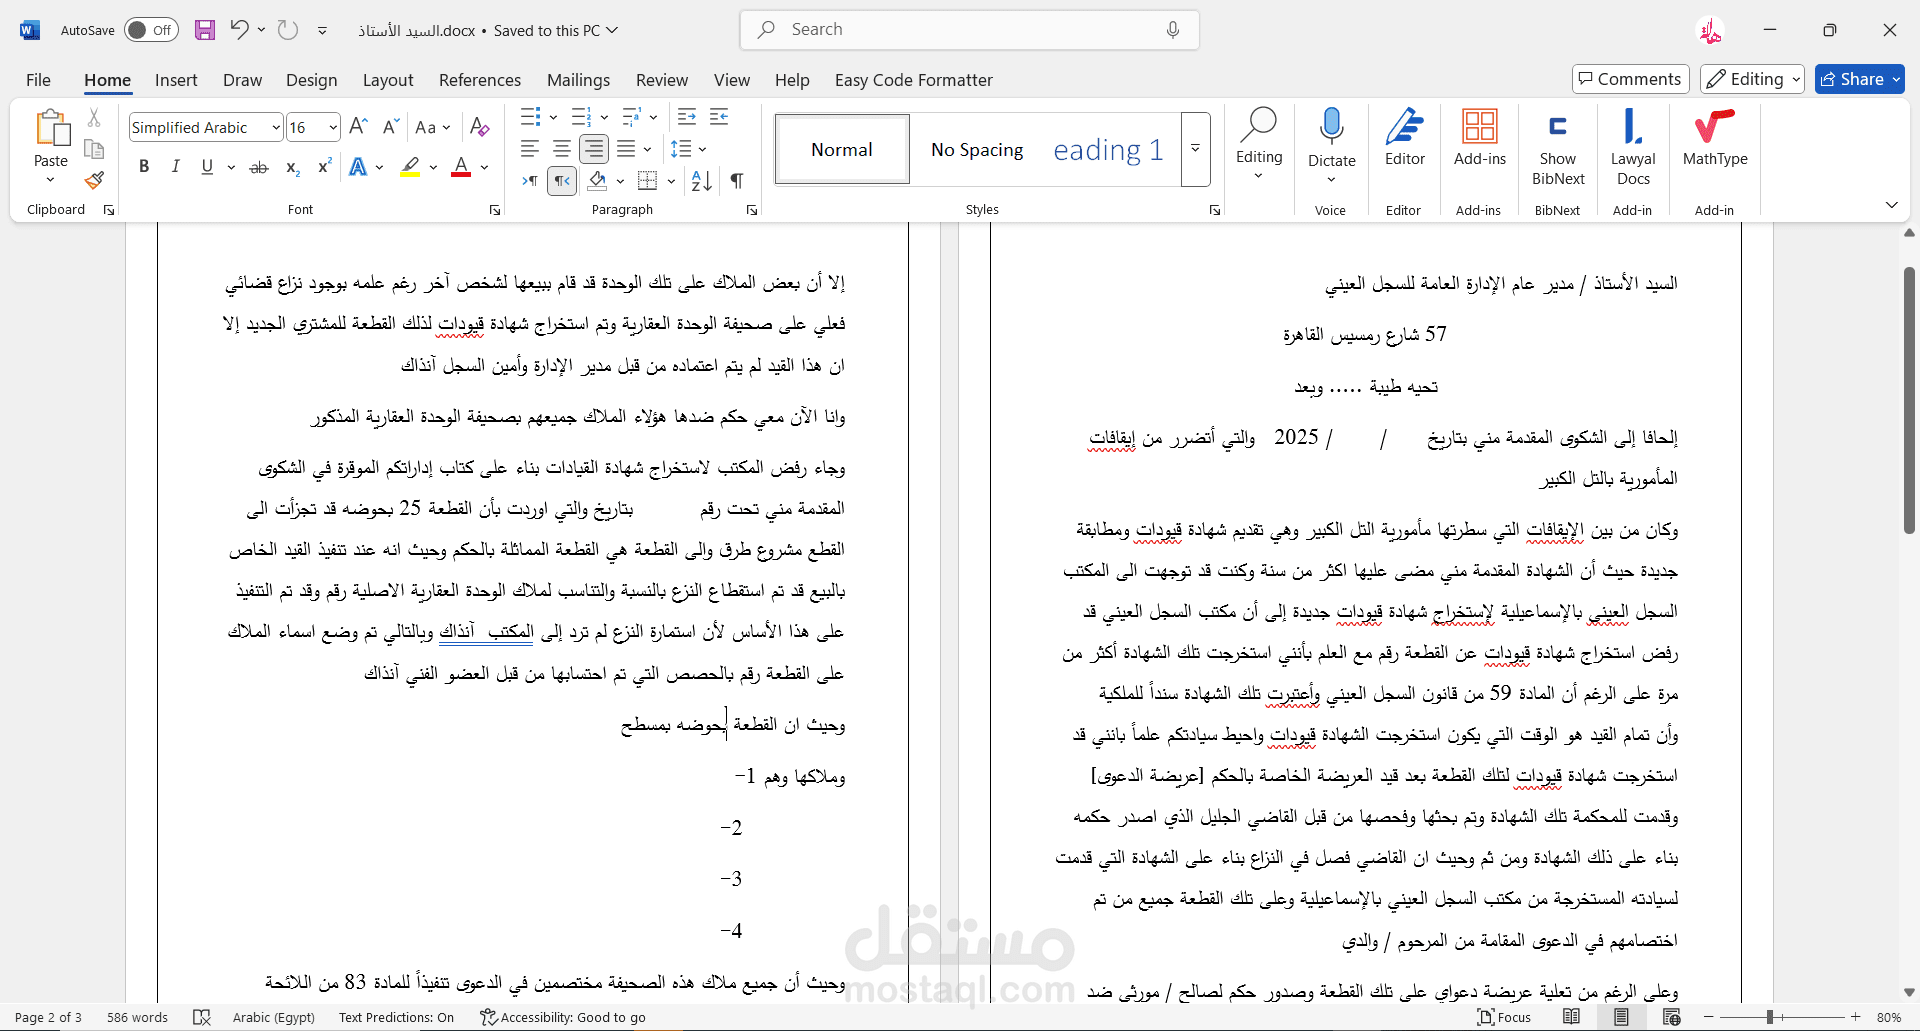Click the Sort paragraph icon
The height and width of the screenshot is (1031, 1920).
[702, 181]
